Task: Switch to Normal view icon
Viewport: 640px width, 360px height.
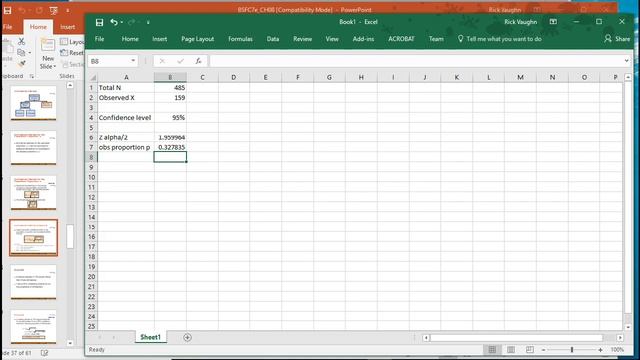Action: (492, 349)
